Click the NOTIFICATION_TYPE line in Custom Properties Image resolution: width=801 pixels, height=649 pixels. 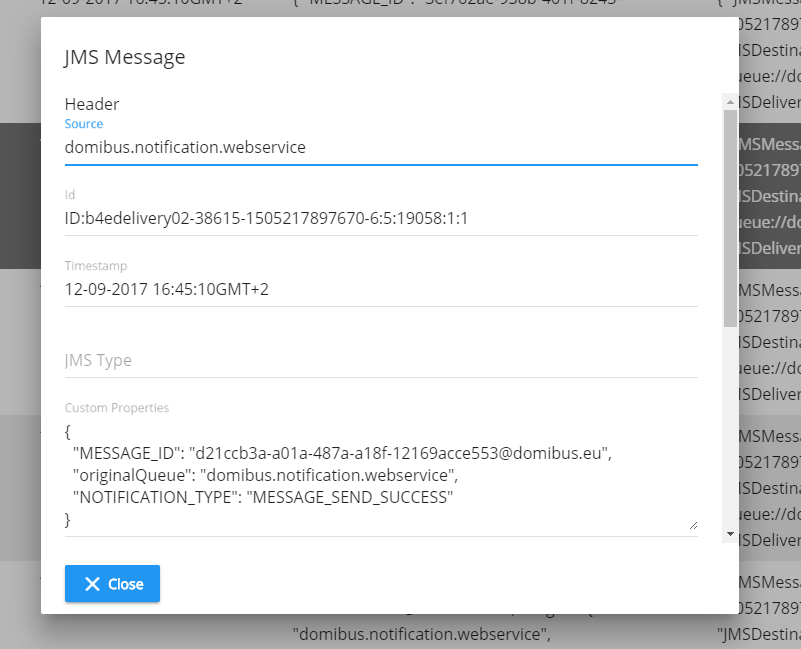click(x=263, y=497)
